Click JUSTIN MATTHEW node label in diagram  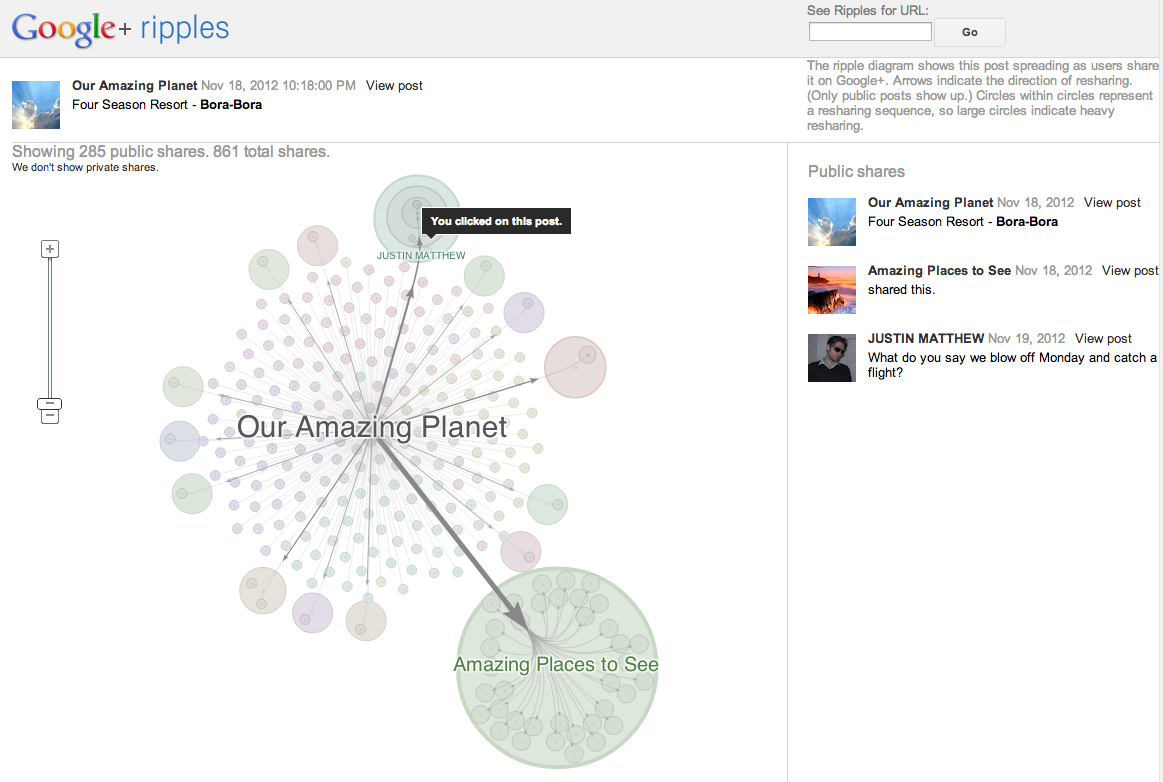pyautogui.click(x=421, y=255)
